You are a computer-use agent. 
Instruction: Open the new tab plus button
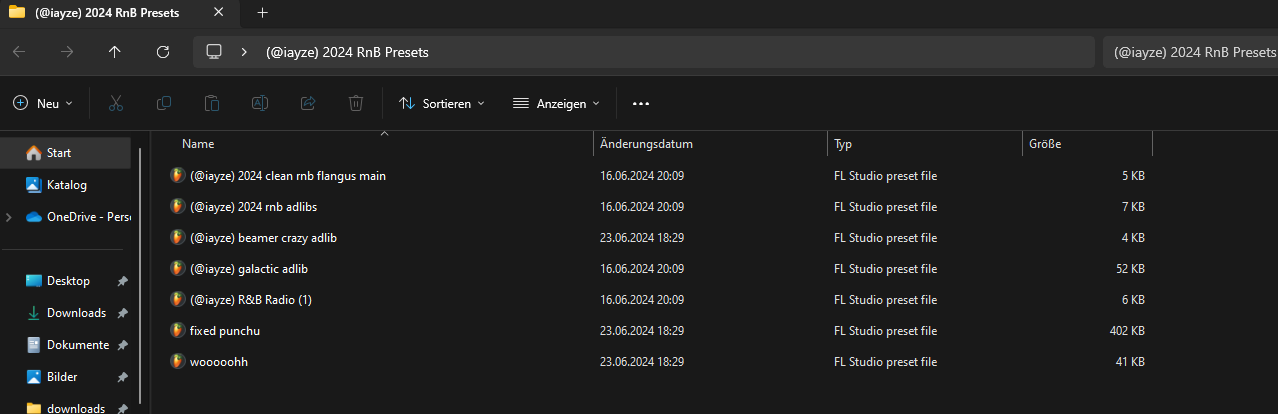[263, 13]
